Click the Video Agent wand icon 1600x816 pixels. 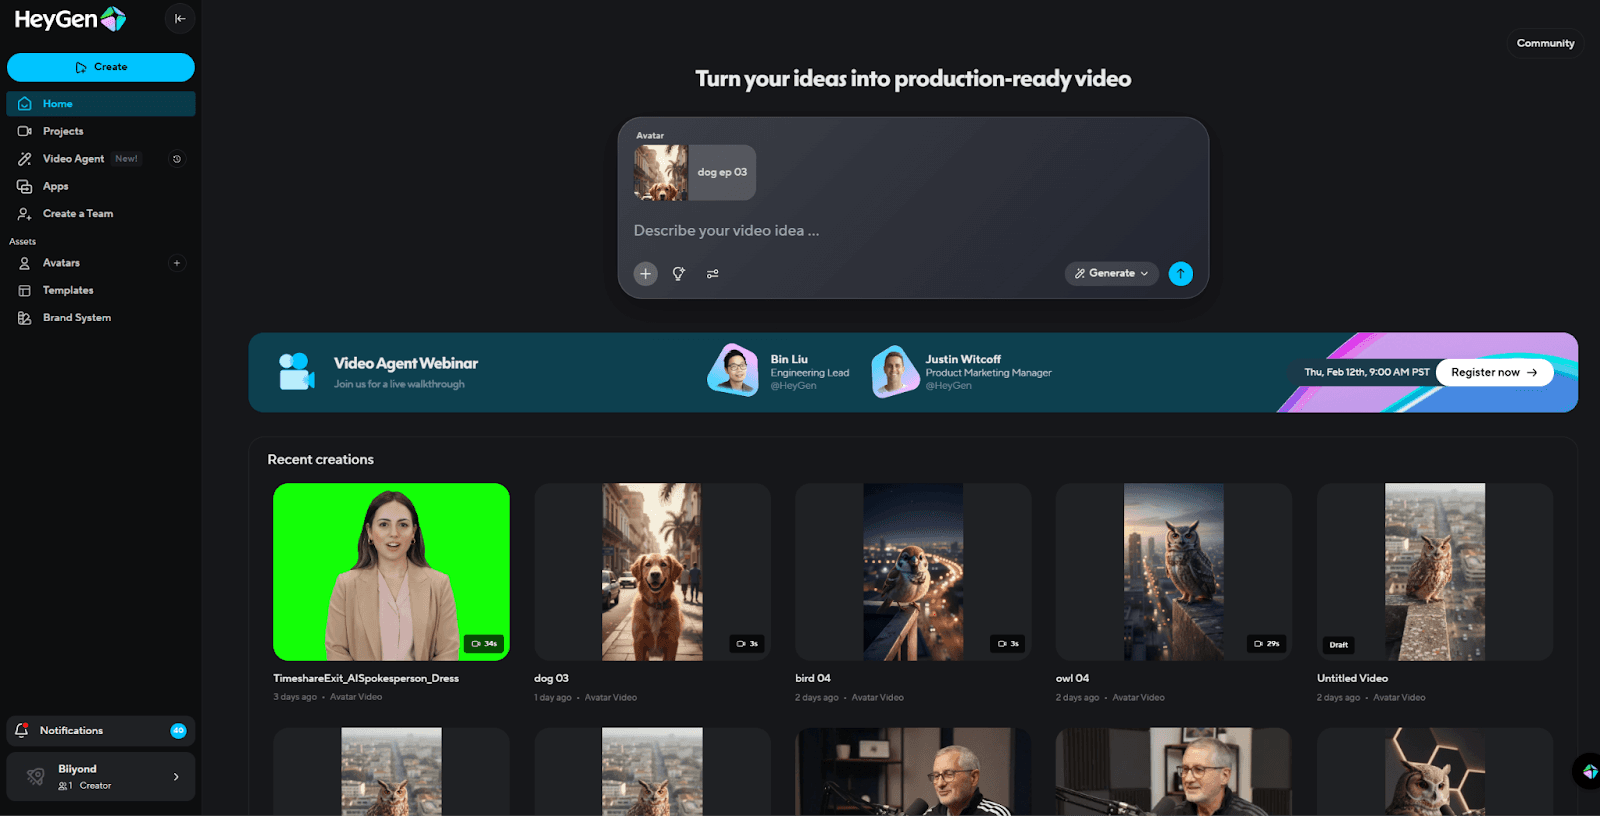pyautogui.click(x=25, y=159)
